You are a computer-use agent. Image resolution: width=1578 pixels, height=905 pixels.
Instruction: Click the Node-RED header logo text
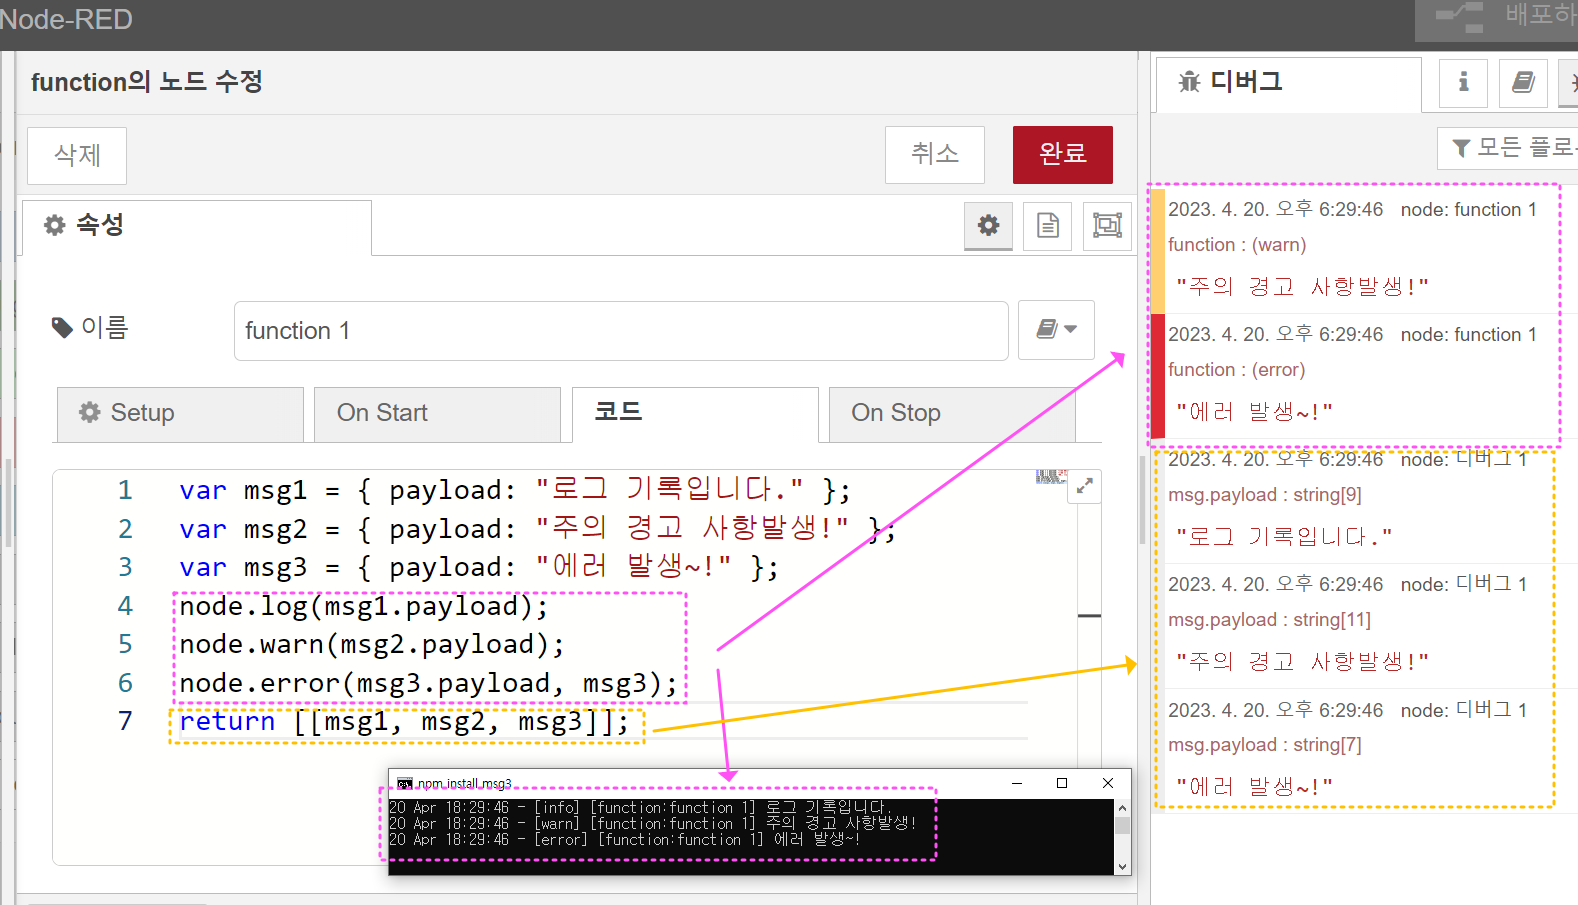(x=66, y=20)
